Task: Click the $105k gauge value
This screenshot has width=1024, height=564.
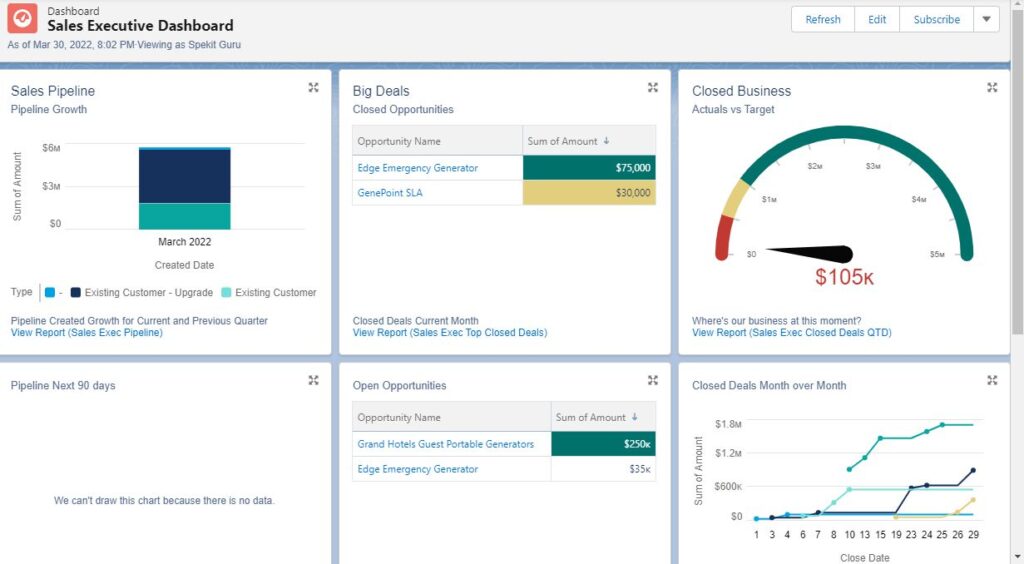Action: pos(844,277)
